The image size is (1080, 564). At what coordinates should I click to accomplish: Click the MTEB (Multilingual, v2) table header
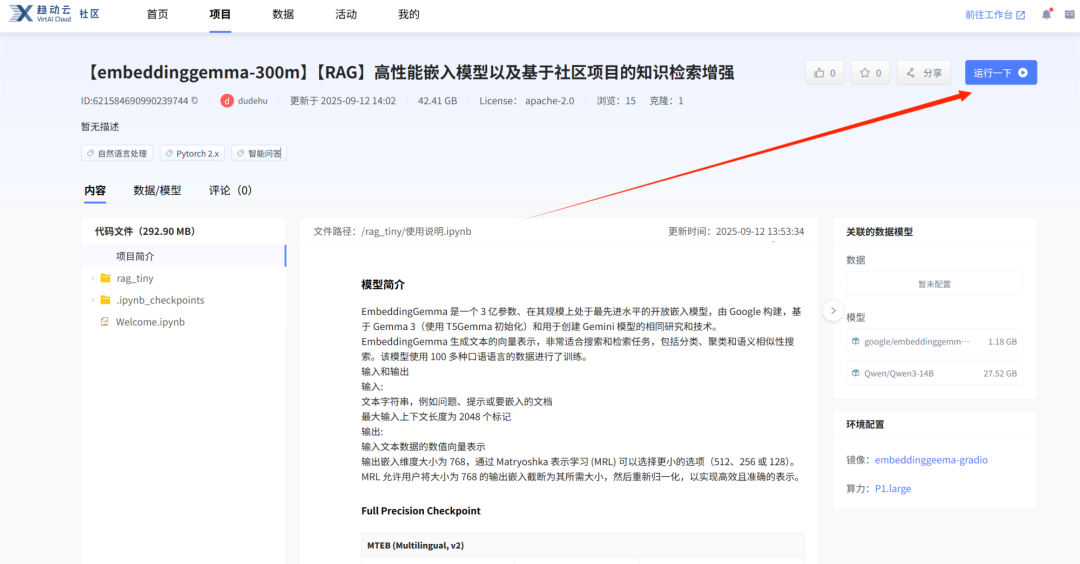[415, 545]
